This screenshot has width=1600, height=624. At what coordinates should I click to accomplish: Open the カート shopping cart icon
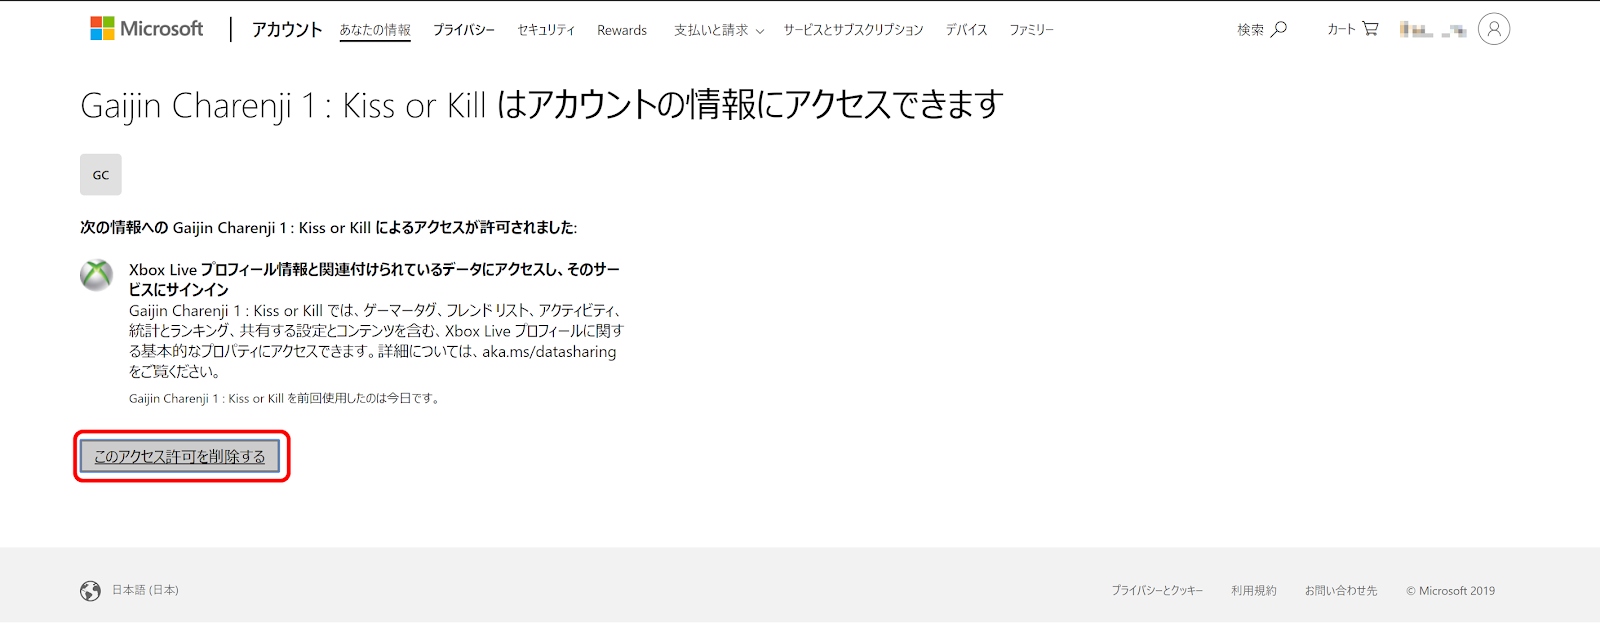point(1370,29)
